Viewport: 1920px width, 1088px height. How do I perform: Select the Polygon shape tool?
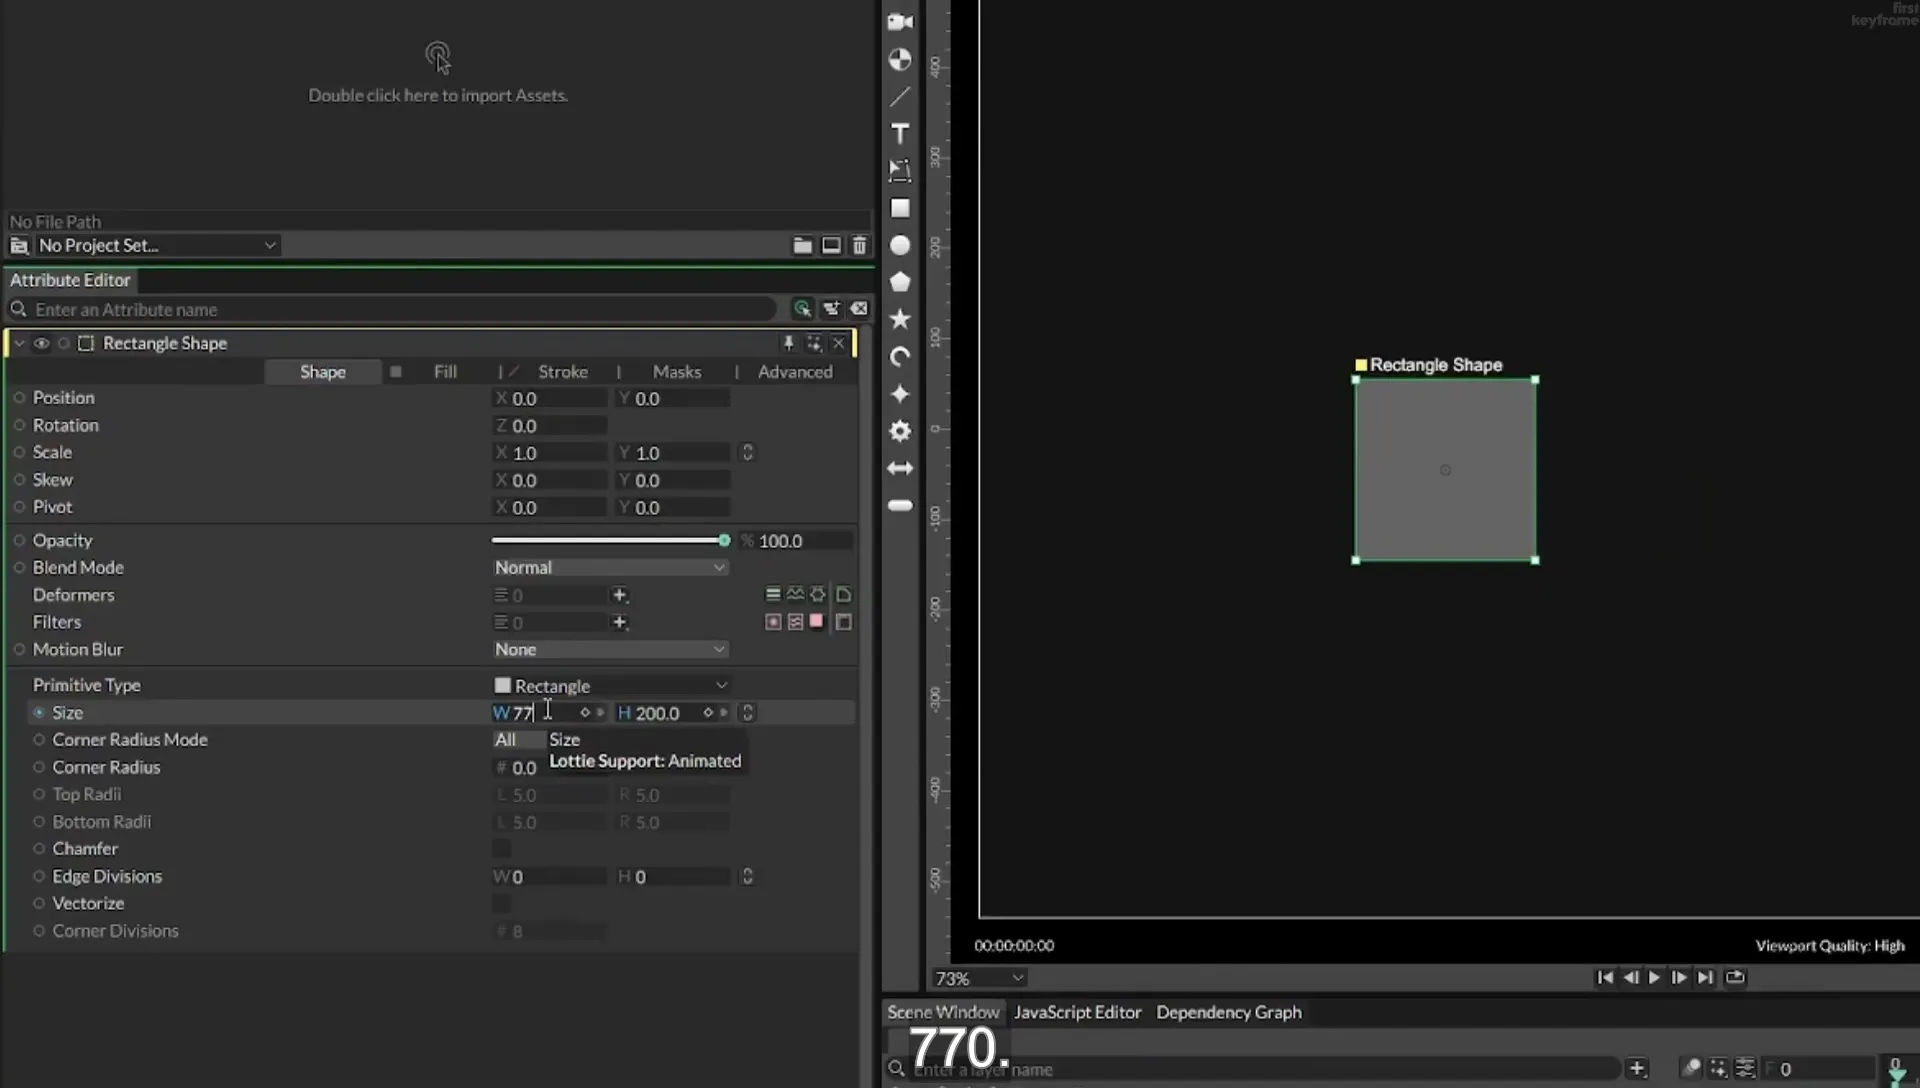900,282
